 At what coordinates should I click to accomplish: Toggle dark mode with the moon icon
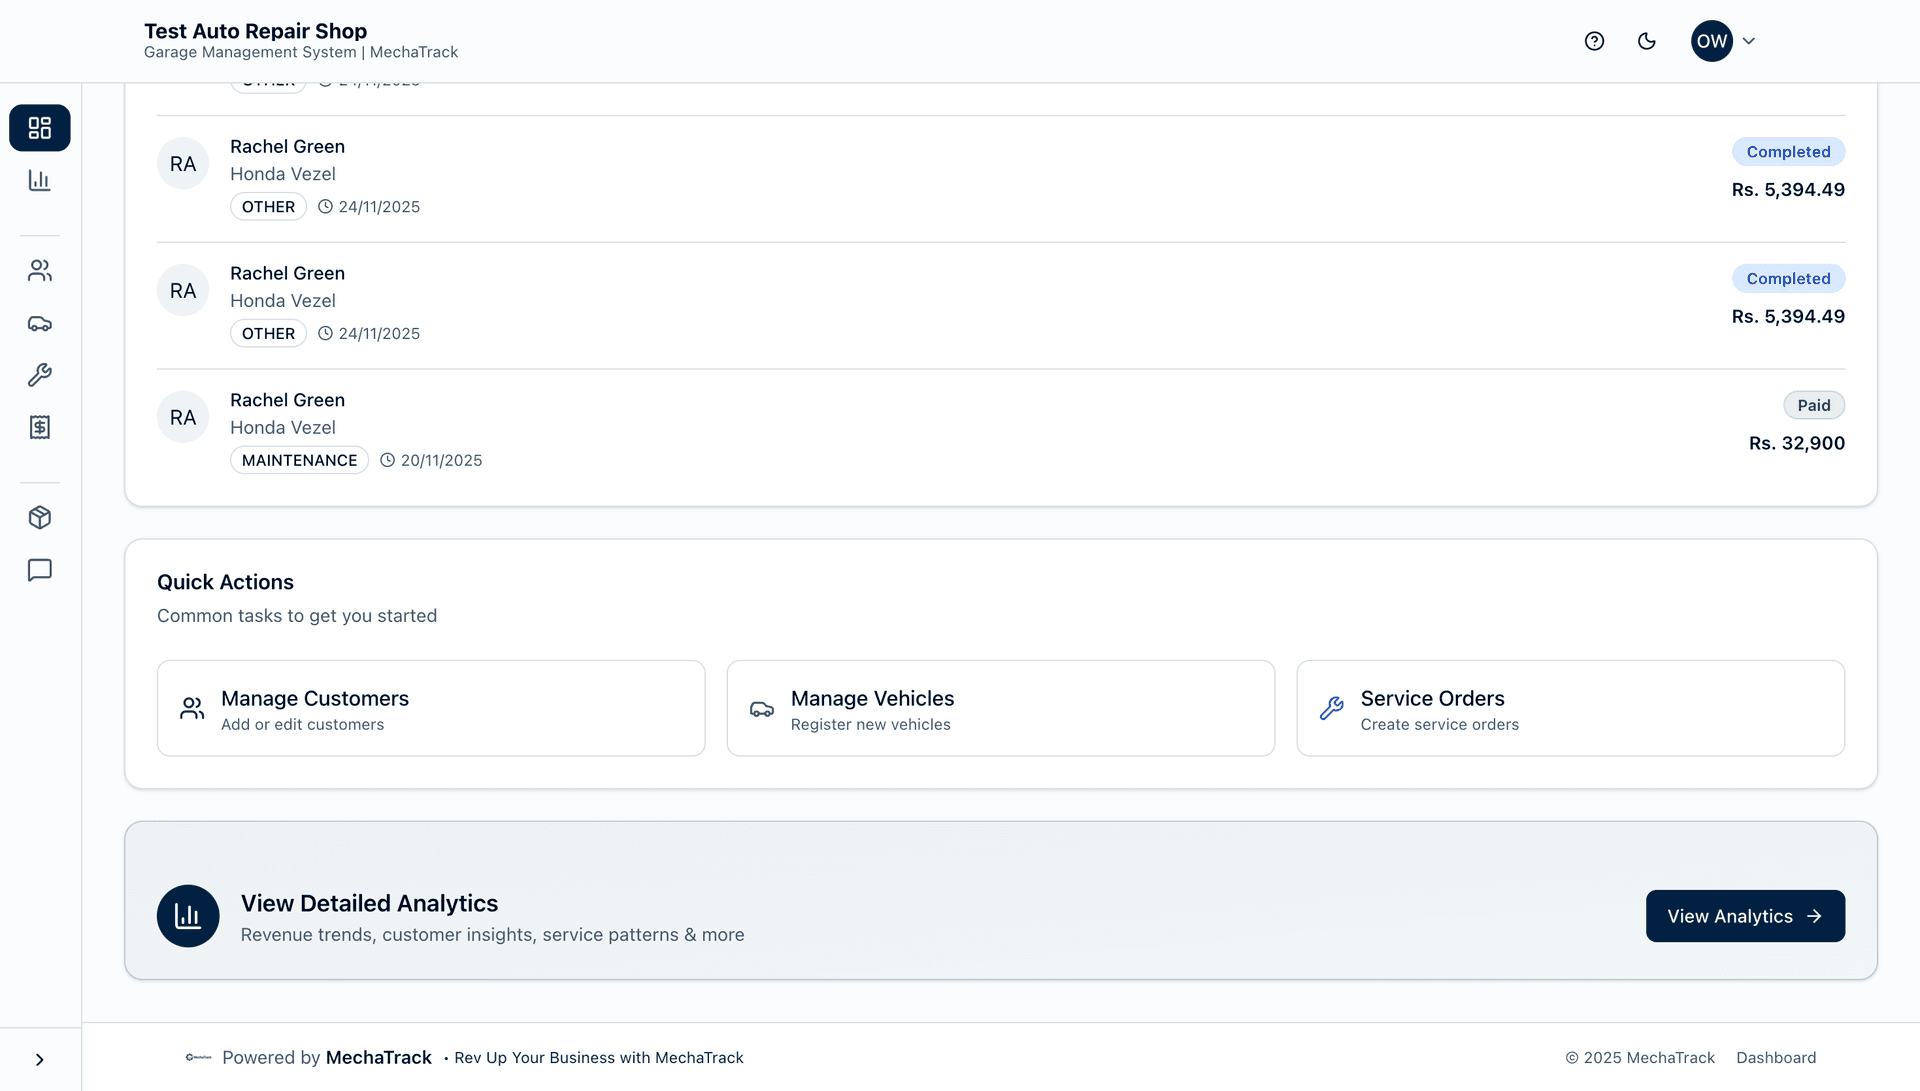tap(1647, 41)
